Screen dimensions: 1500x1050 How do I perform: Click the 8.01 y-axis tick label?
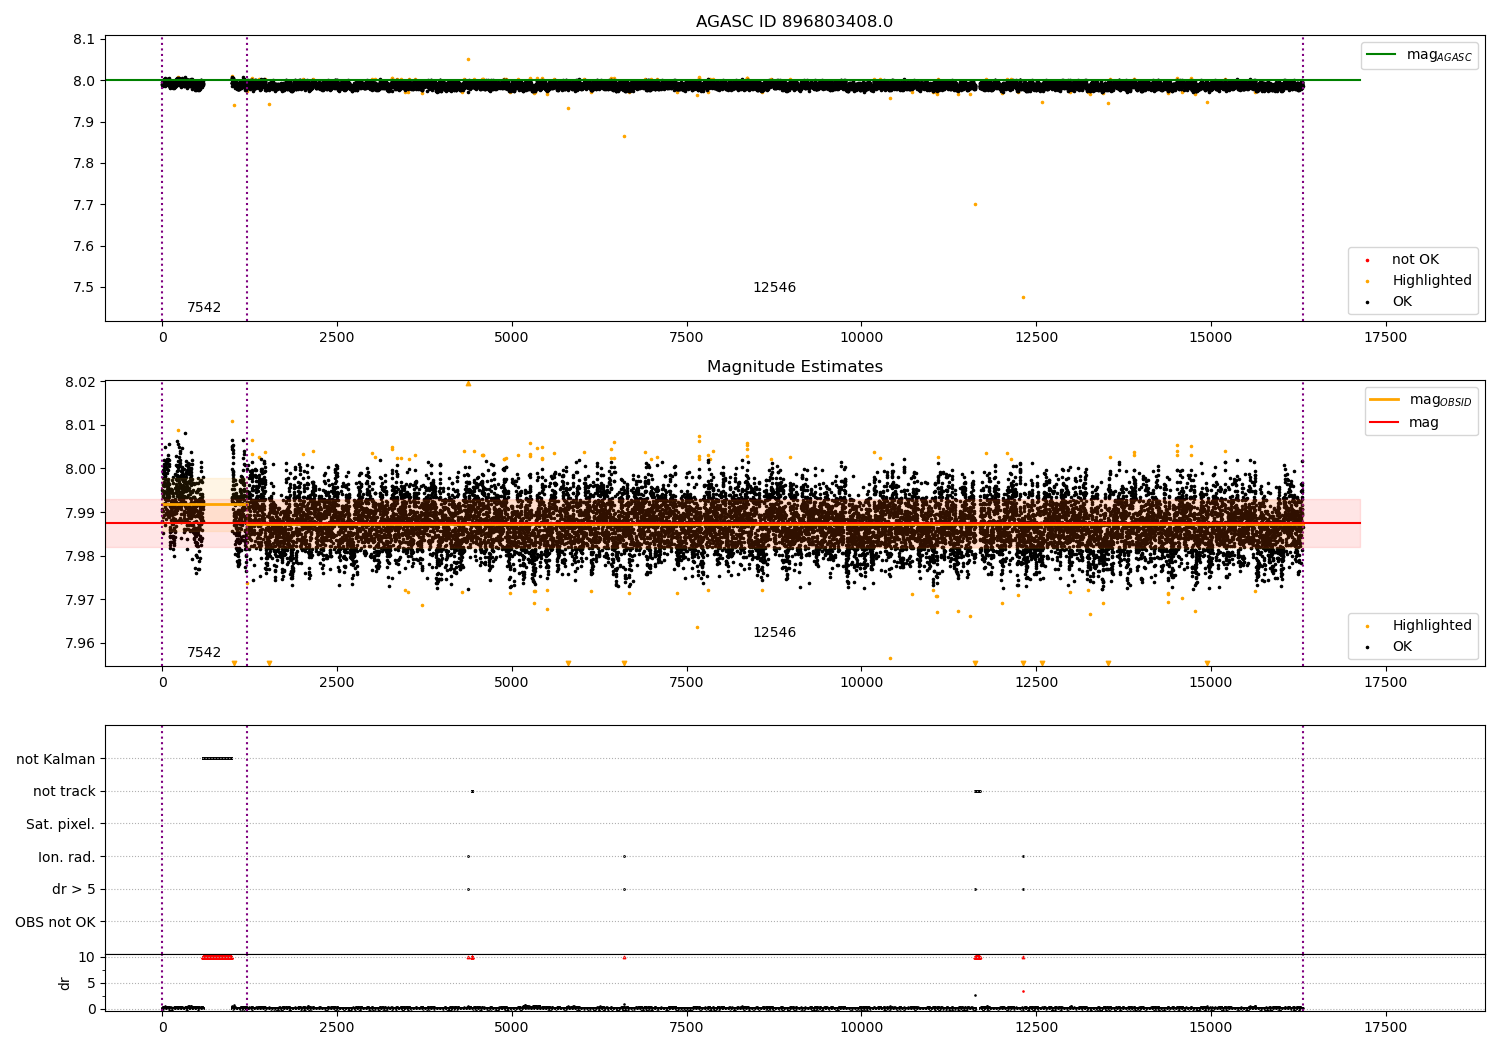(80, 425)
